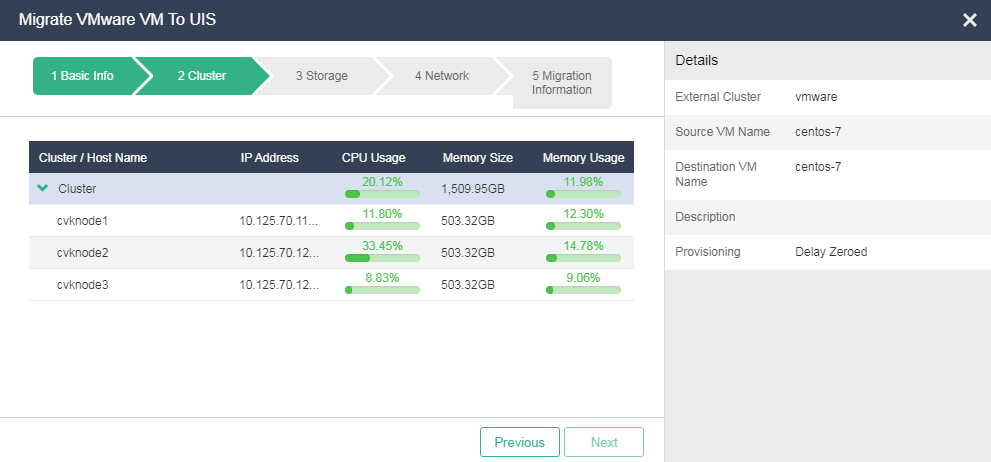Click cvknode3 memory usage bar at 9.06%
The width and height of the screenshot is (991, 462).
pos(583,290)
